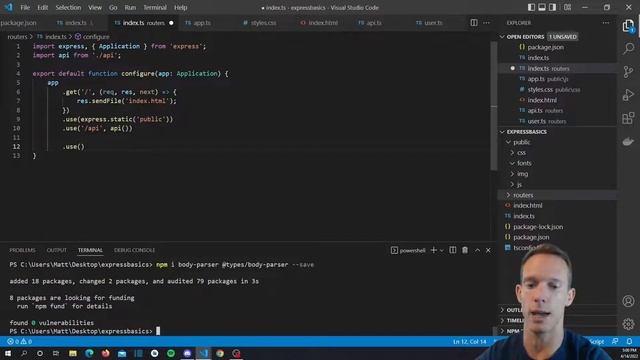Open the terminal launch profile dropdown arrow
Image resolution: width=640 pixels, height=360 pixels.
click(x=442, y=250)
